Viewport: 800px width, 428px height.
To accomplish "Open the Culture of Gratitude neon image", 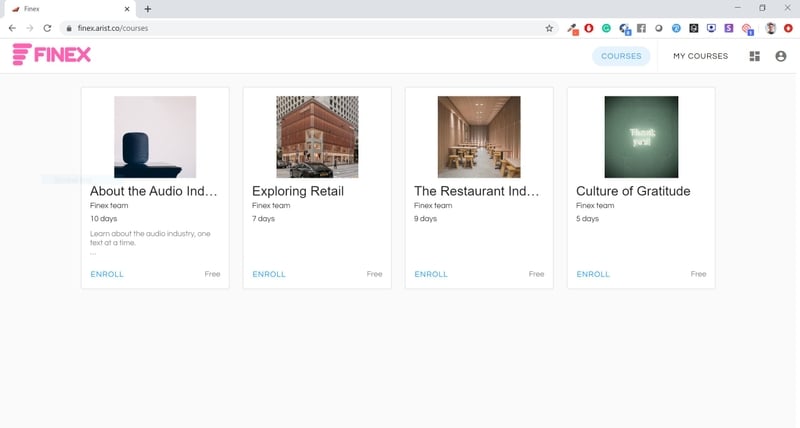I will pos(641,137).
